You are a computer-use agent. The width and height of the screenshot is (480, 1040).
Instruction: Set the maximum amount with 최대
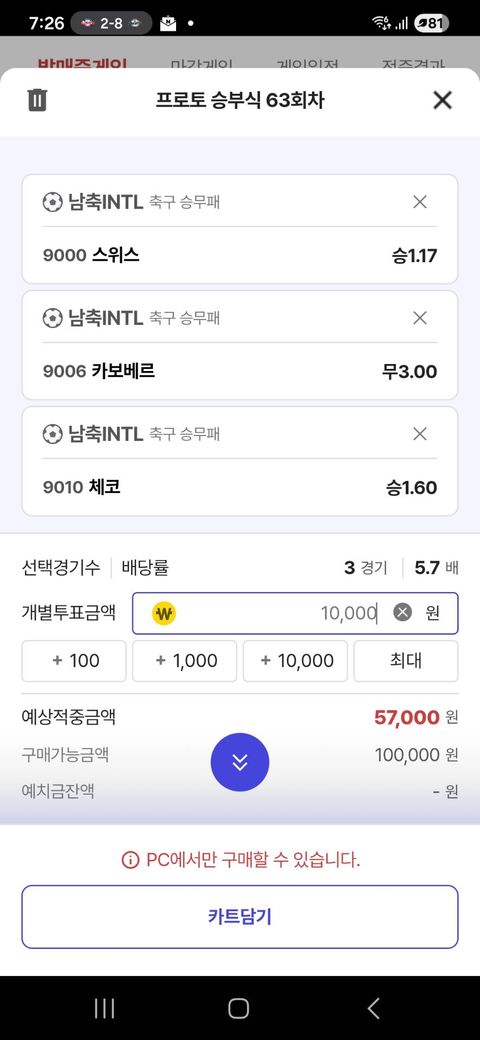point(406,661)
